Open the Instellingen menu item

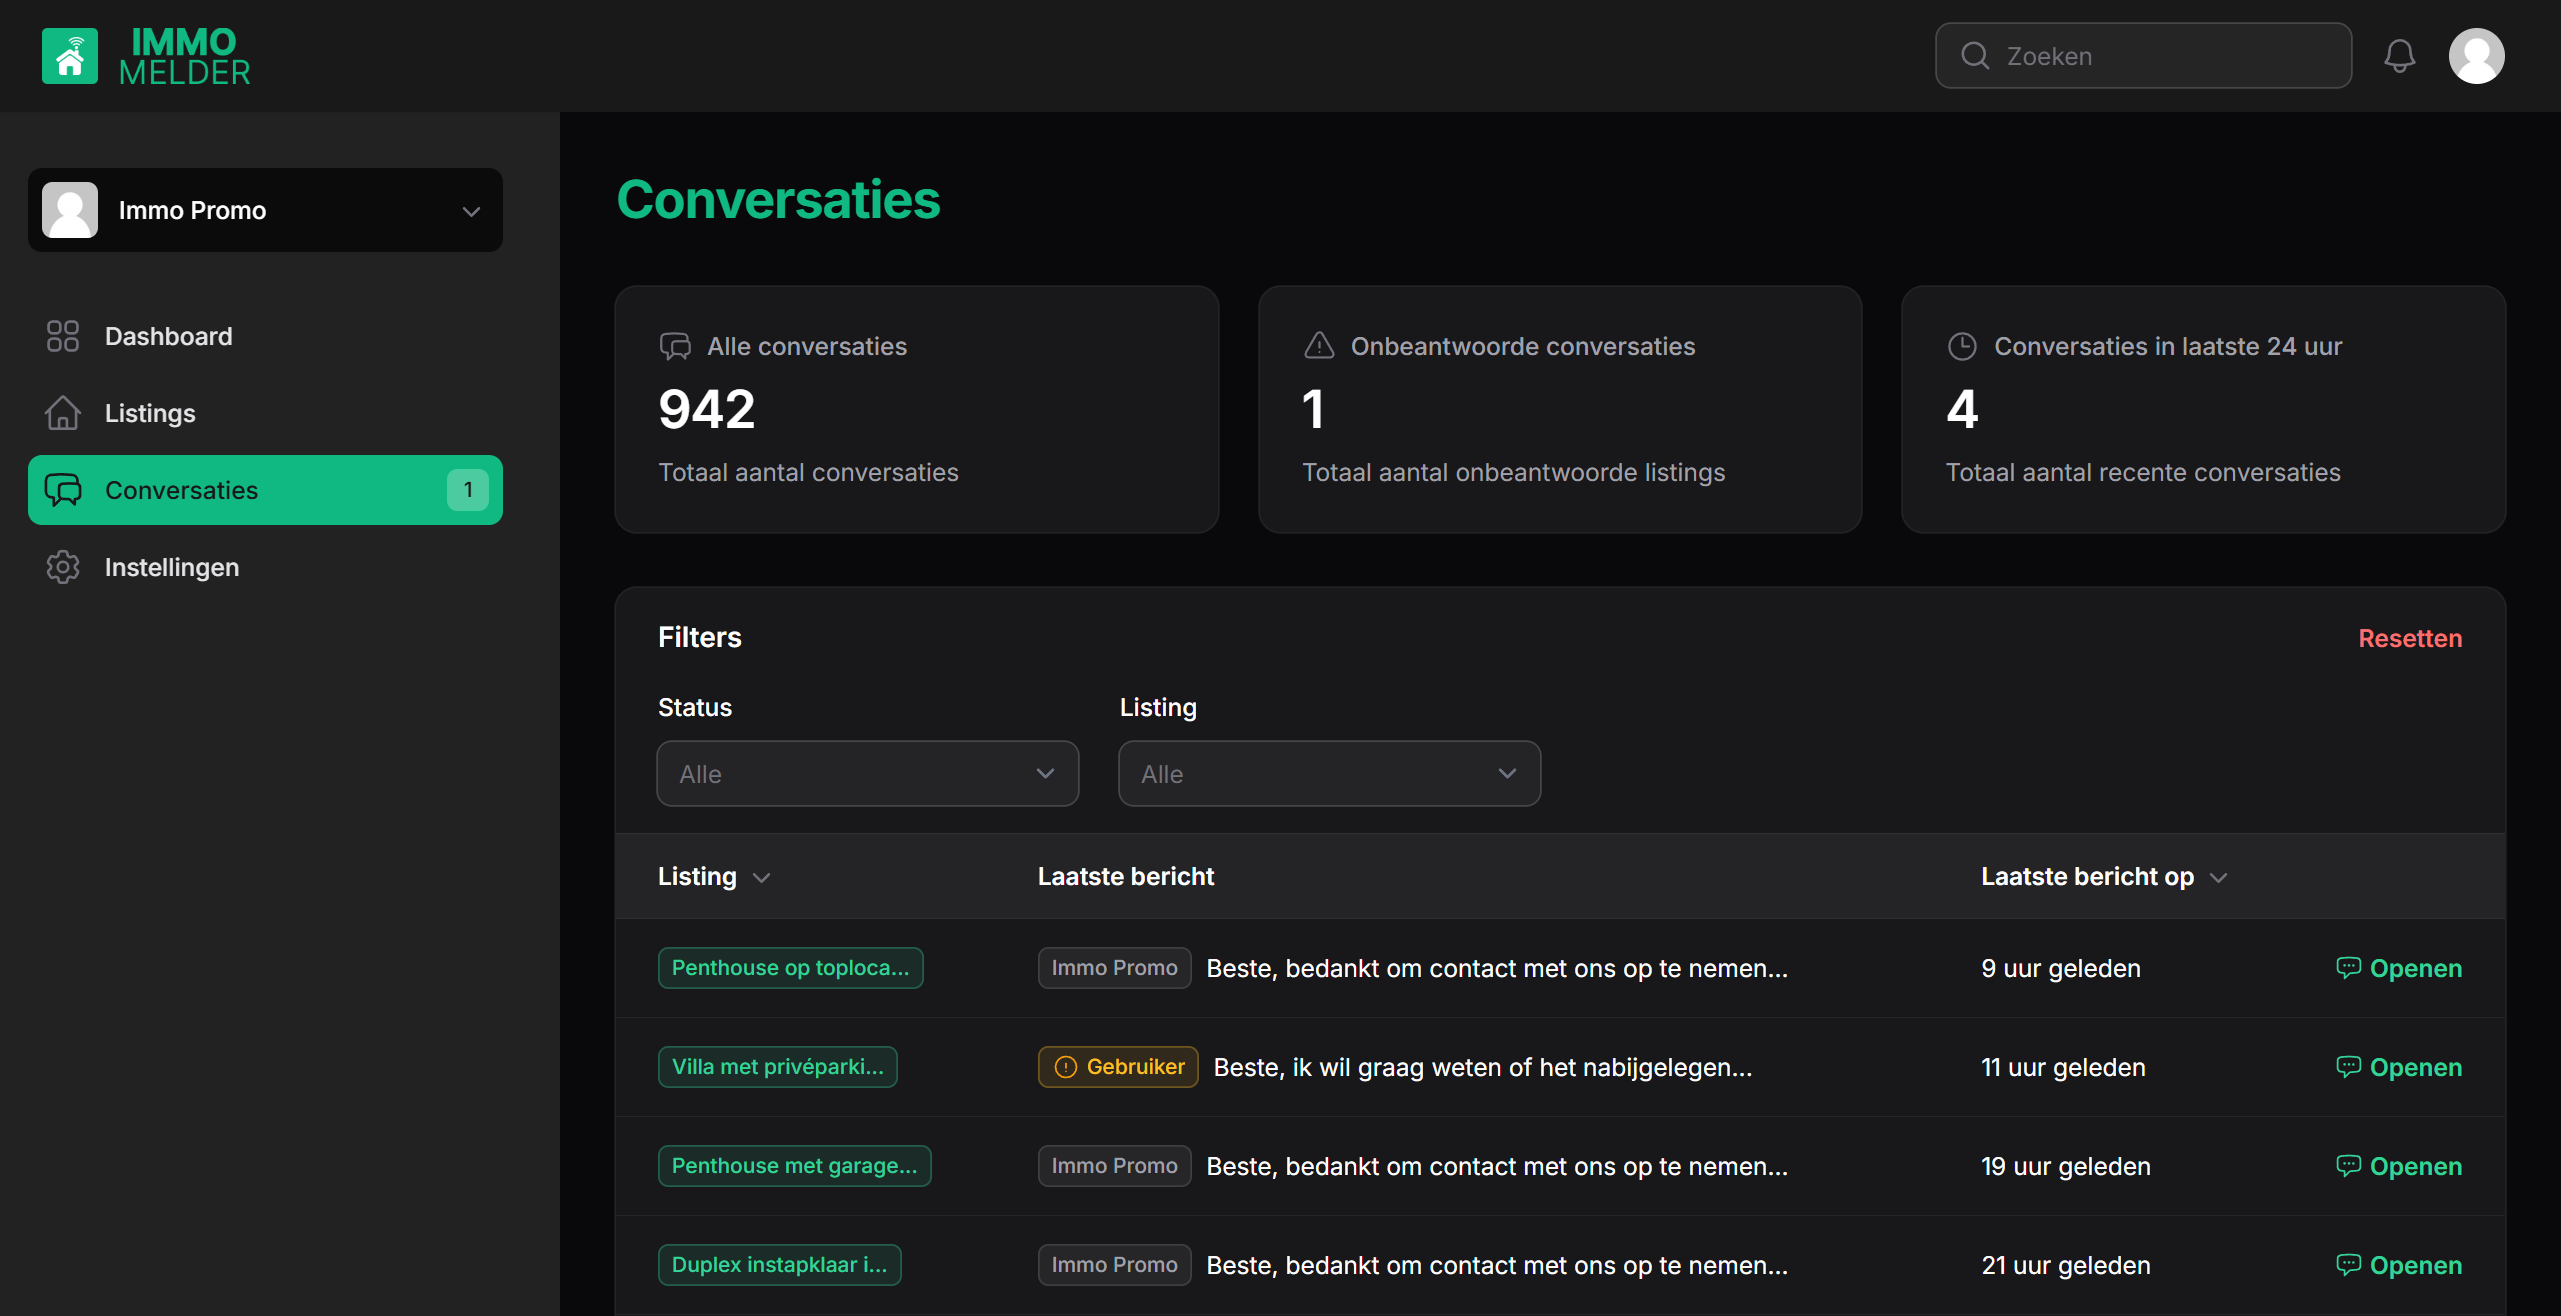[x=172, y=567]
